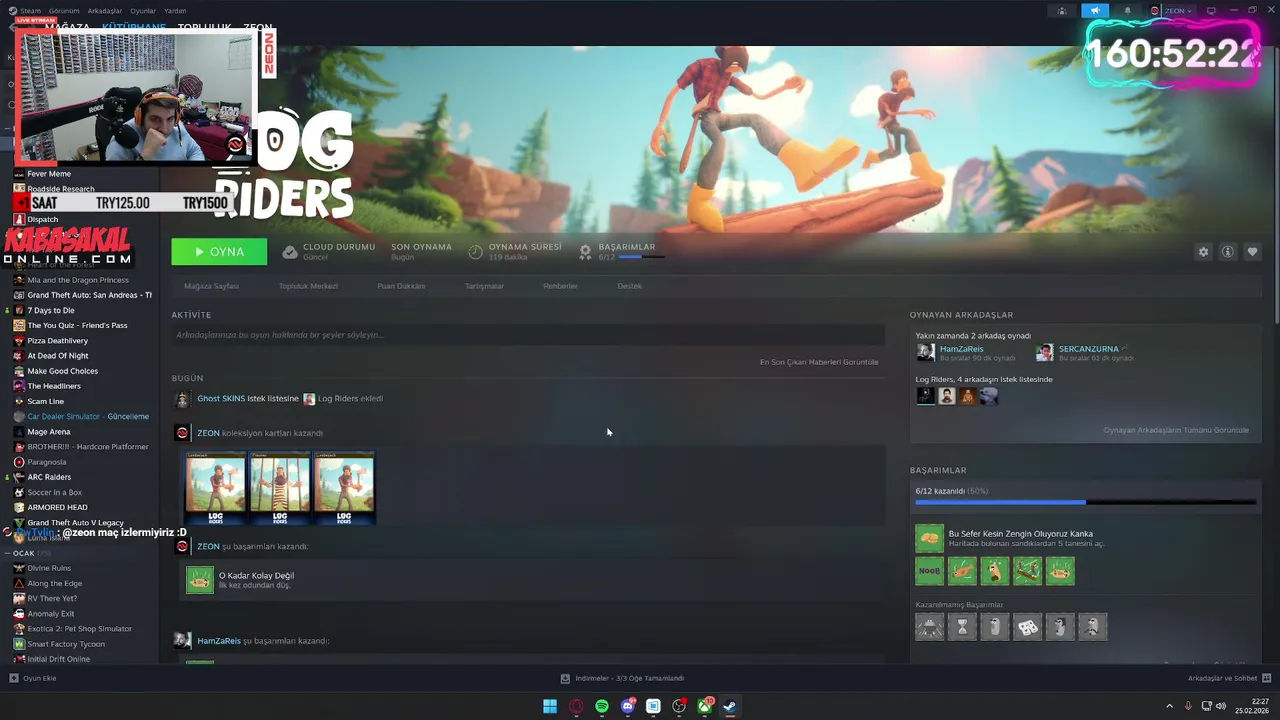
Task: Click first Log Riders trading card
Action: click(215, 488)
